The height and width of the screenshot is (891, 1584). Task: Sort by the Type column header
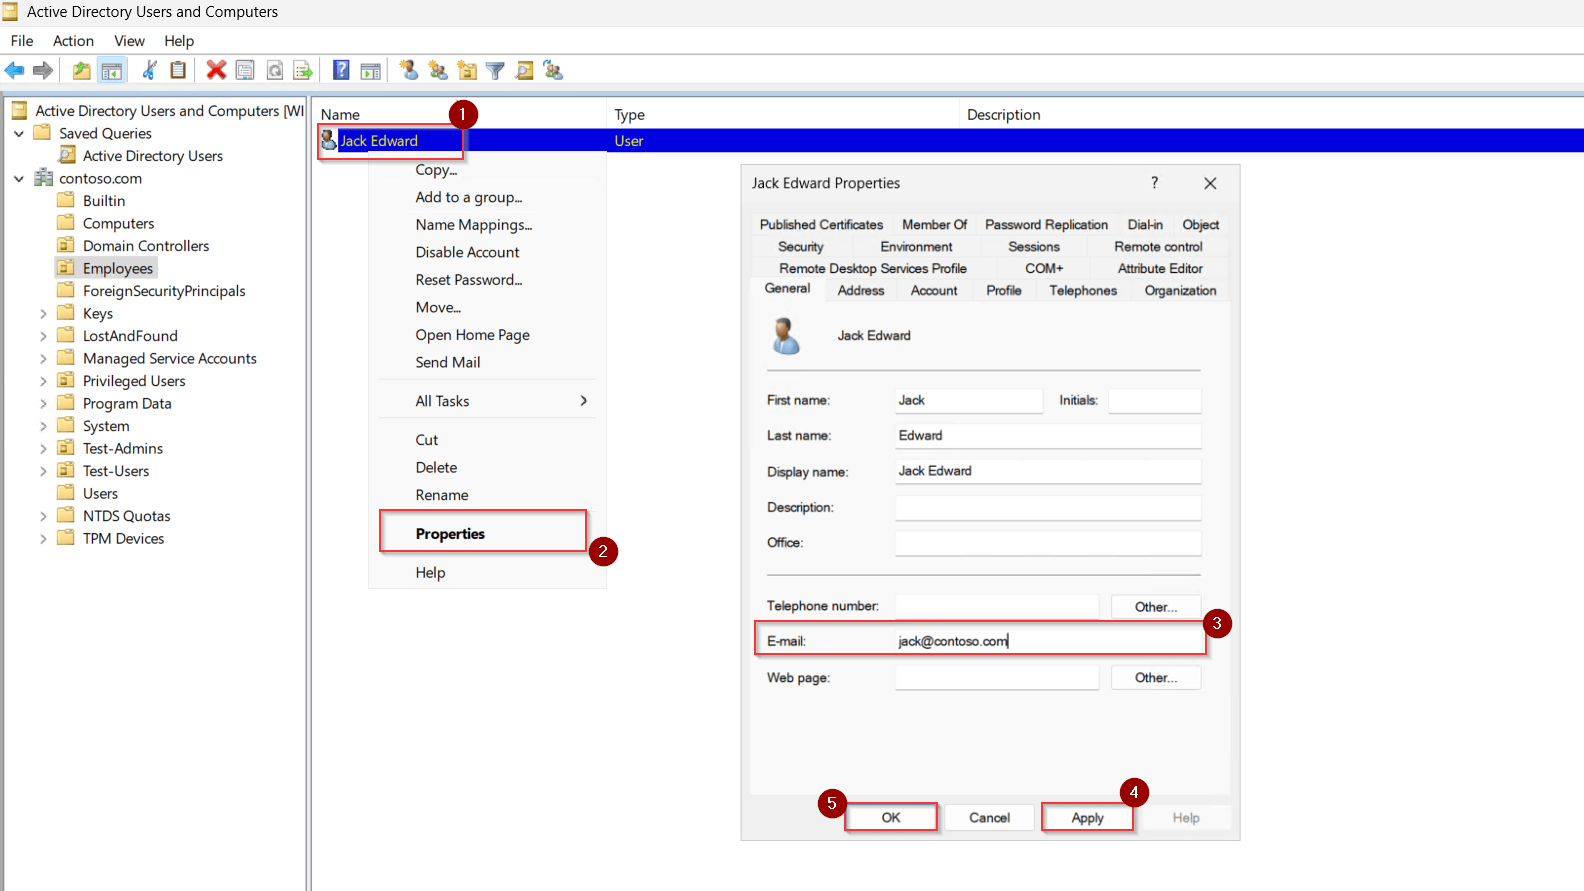(x=783, y=115)
